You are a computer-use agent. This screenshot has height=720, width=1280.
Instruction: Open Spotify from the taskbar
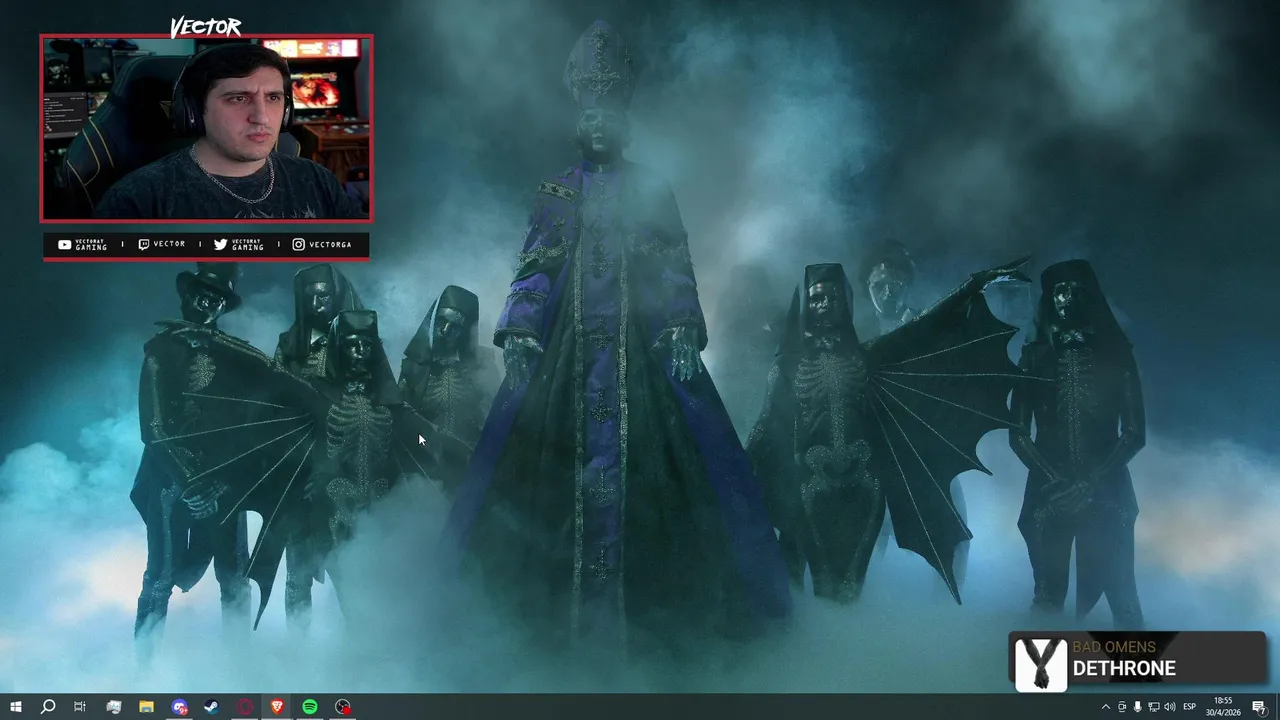(x=310, y=707)
